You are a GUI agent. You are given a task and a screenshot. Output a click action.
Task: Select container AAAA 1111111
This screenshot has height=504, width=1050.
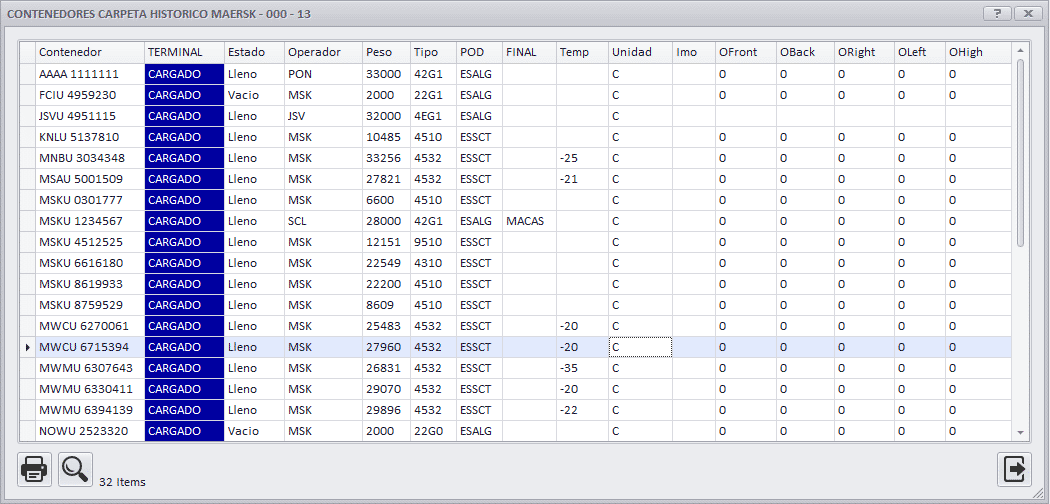pos(90,74)
